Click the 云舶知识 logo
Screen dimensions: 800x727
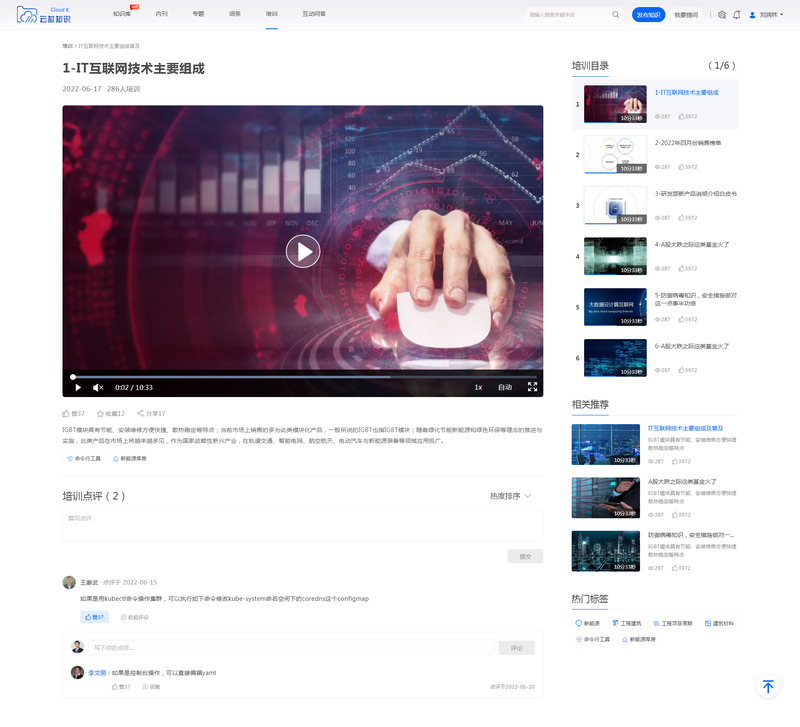click(43, 15)
